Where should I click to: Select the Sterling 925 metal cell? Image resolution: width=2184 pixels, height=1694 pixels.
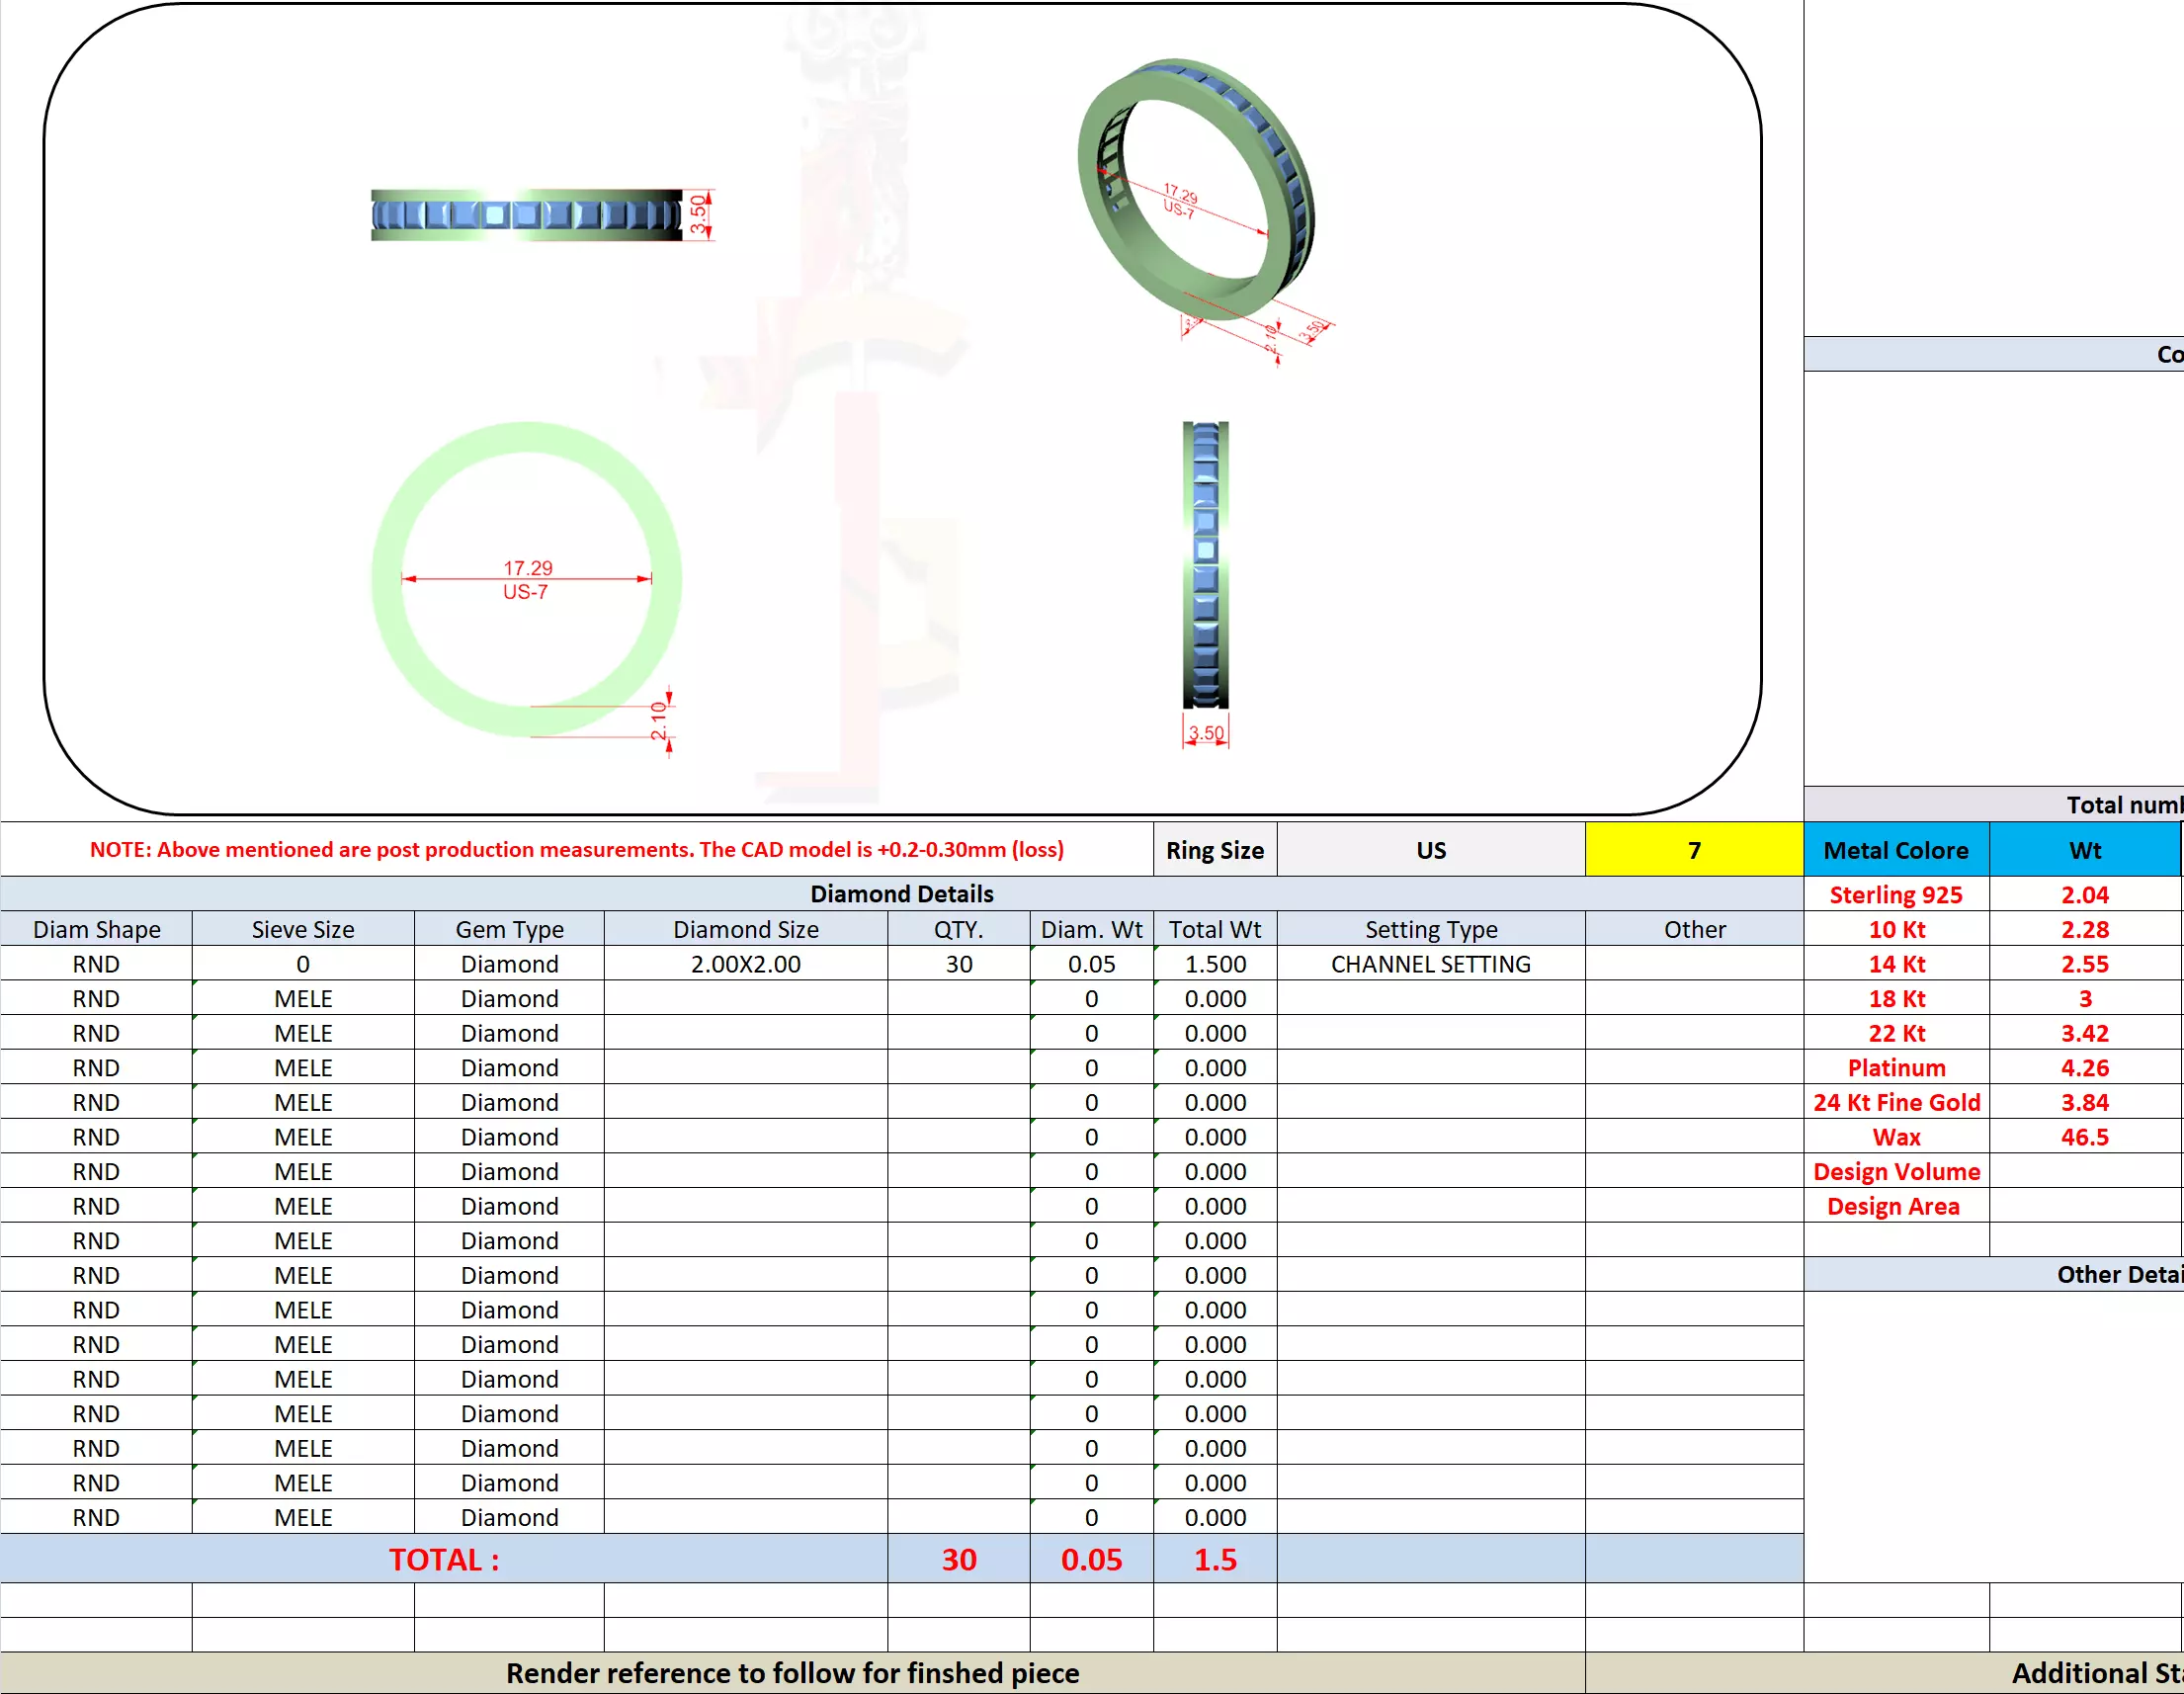coord(1895,894)
